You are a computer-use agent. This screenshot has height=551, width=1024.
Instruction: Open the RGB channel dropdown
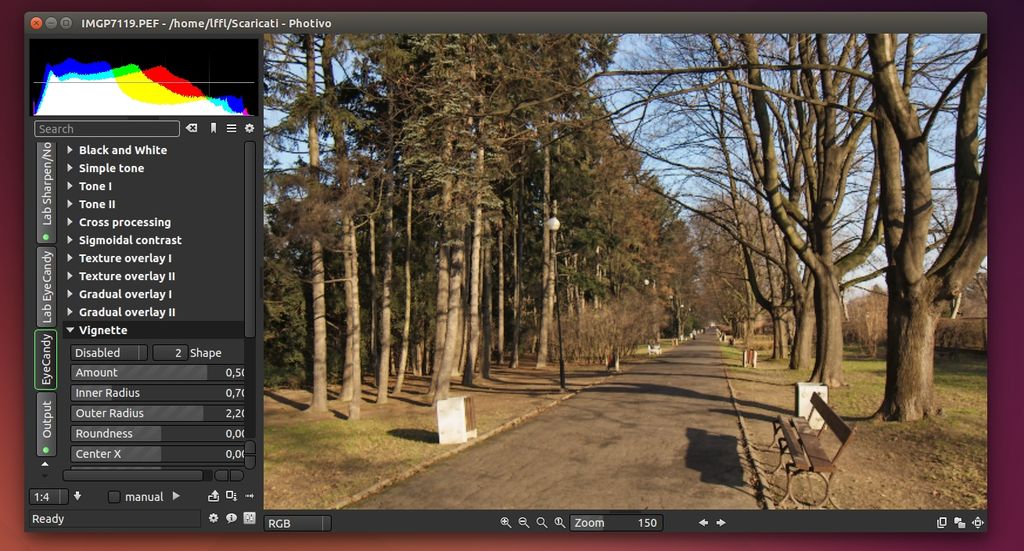(x=297, y=523)
